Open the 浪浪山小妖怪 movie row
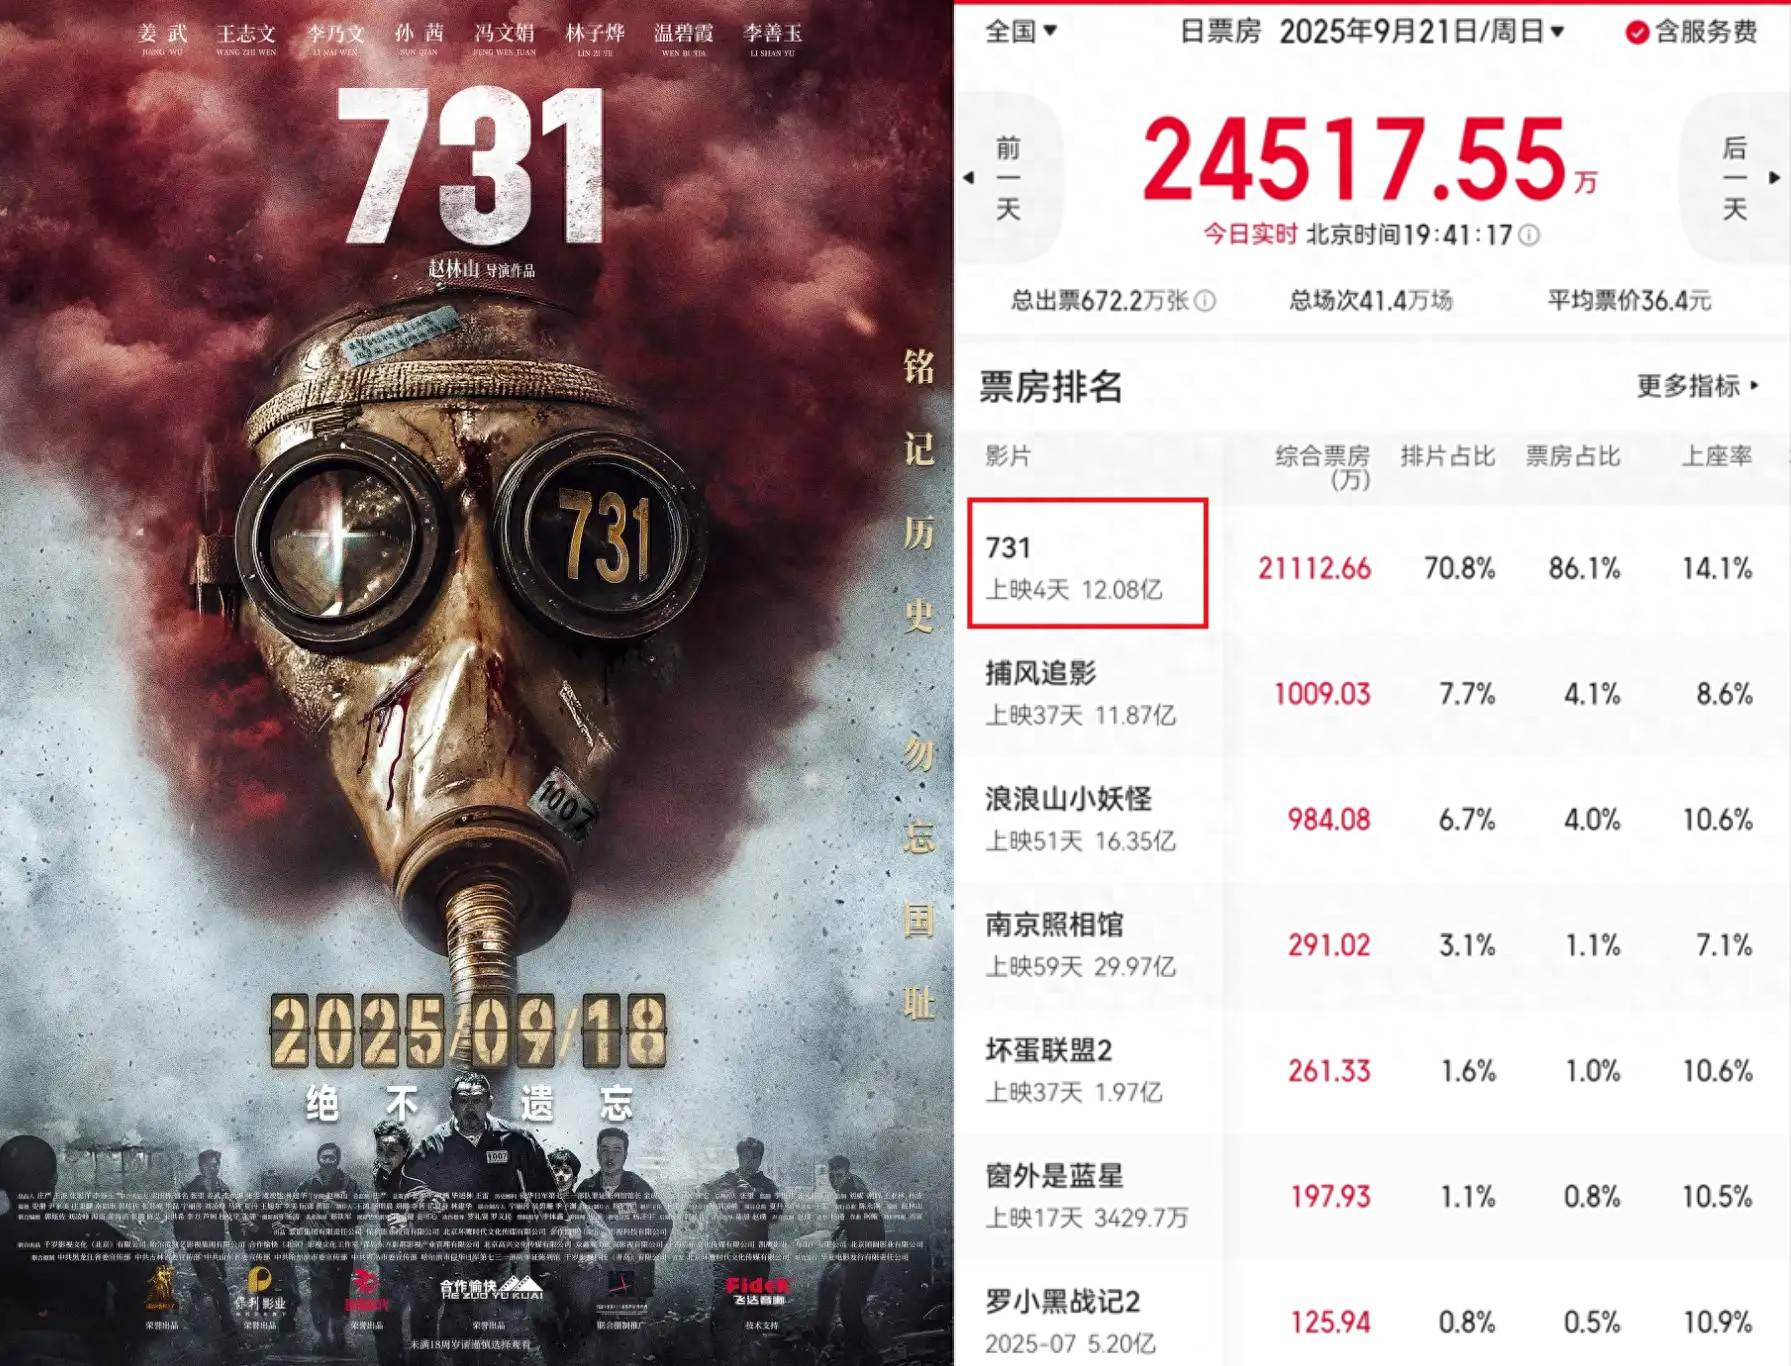This screenshot has height=1366, width=1791. point(1372,820)
